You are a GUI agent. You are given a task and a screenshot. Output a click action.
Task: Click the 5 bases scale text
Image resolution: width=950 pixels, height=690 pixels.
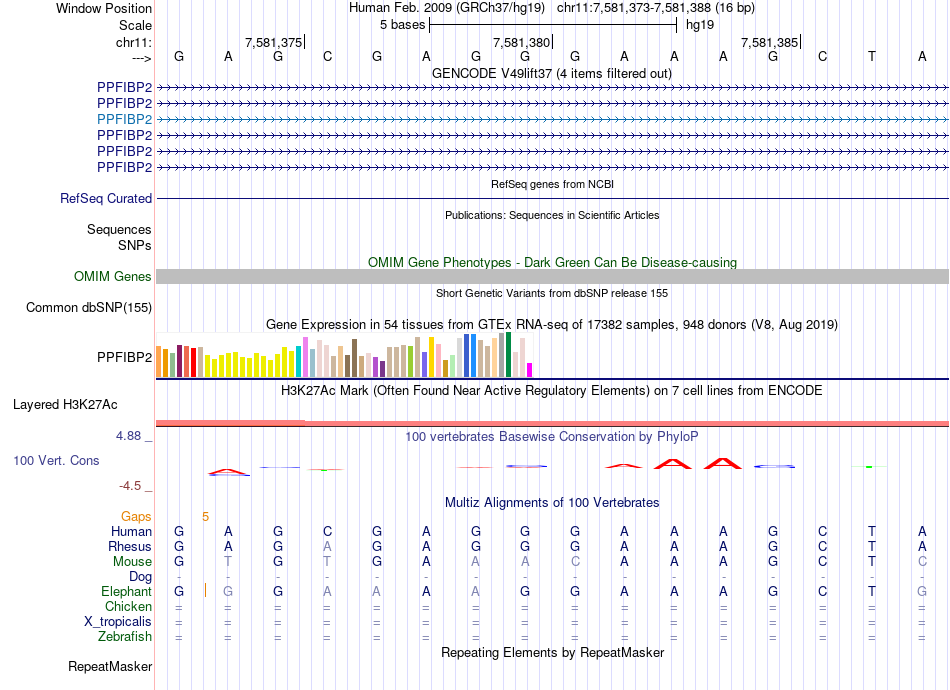click(x=402, y=25)
